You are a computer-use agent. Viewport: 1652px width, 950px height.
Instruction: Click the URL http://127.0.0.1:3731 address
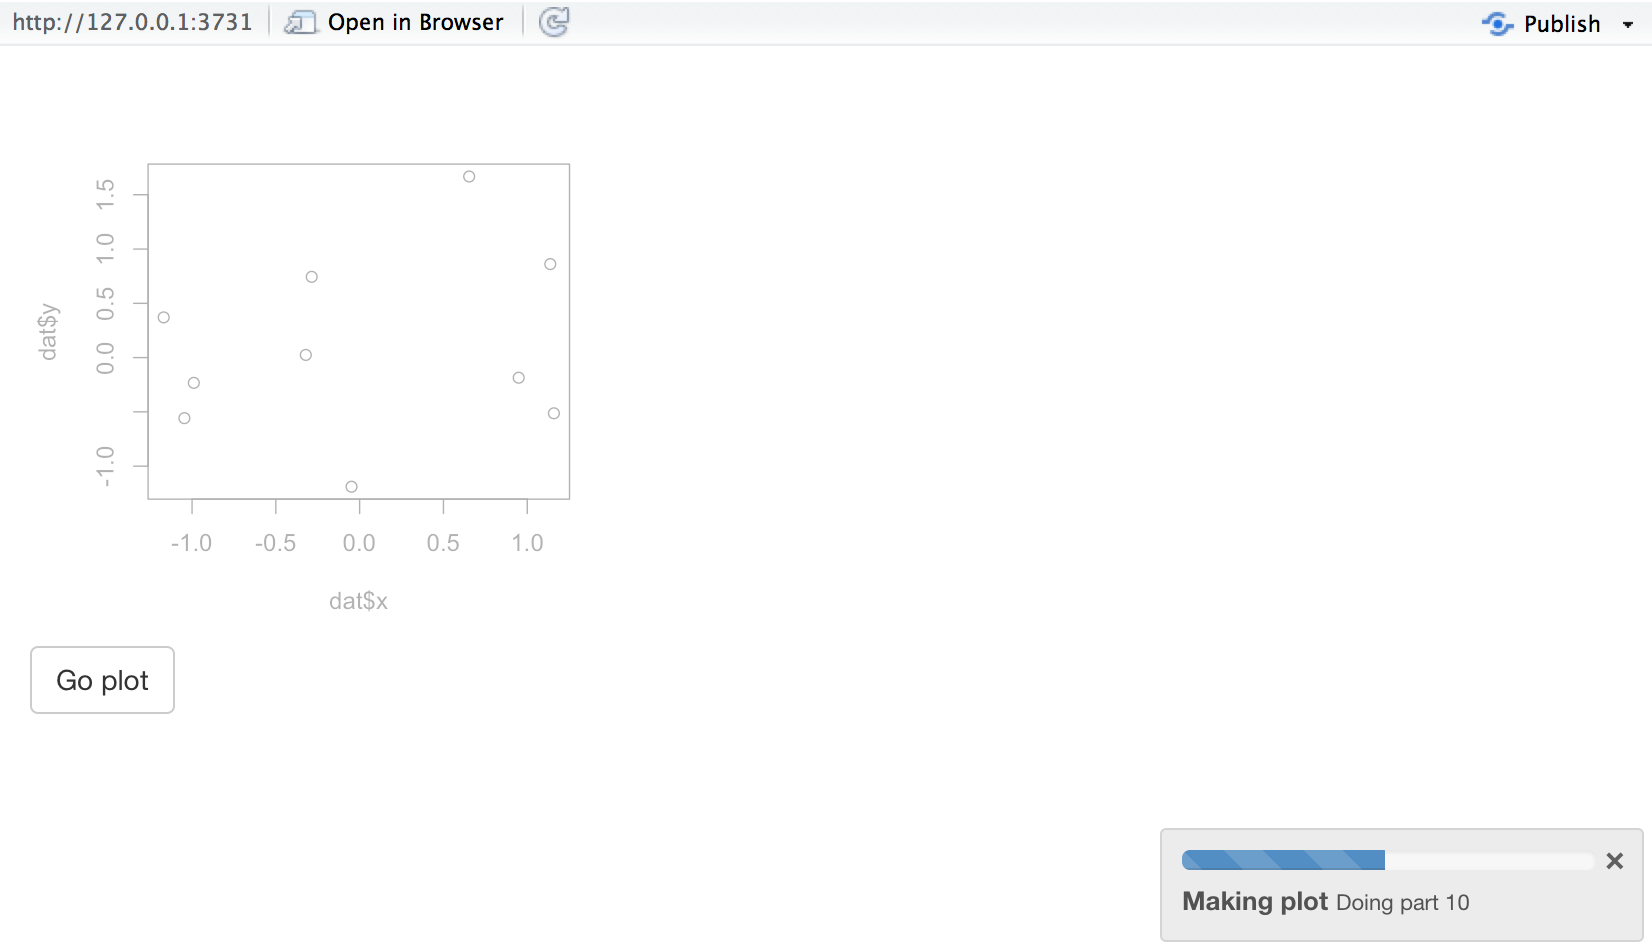(x=134, y=21)
